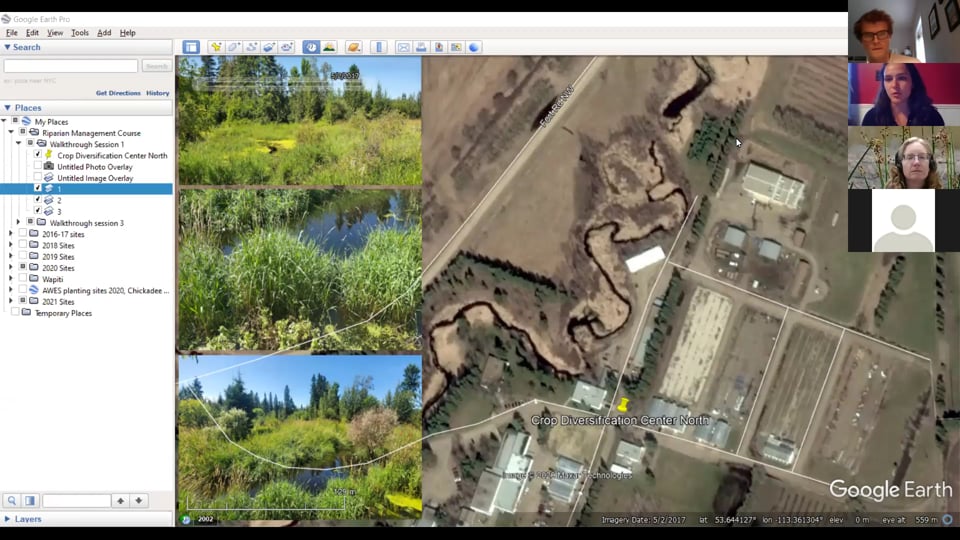Expand the 2020 Sites folder
The width and height of the screenshot is (960, 540).
[x=11, y=268]
